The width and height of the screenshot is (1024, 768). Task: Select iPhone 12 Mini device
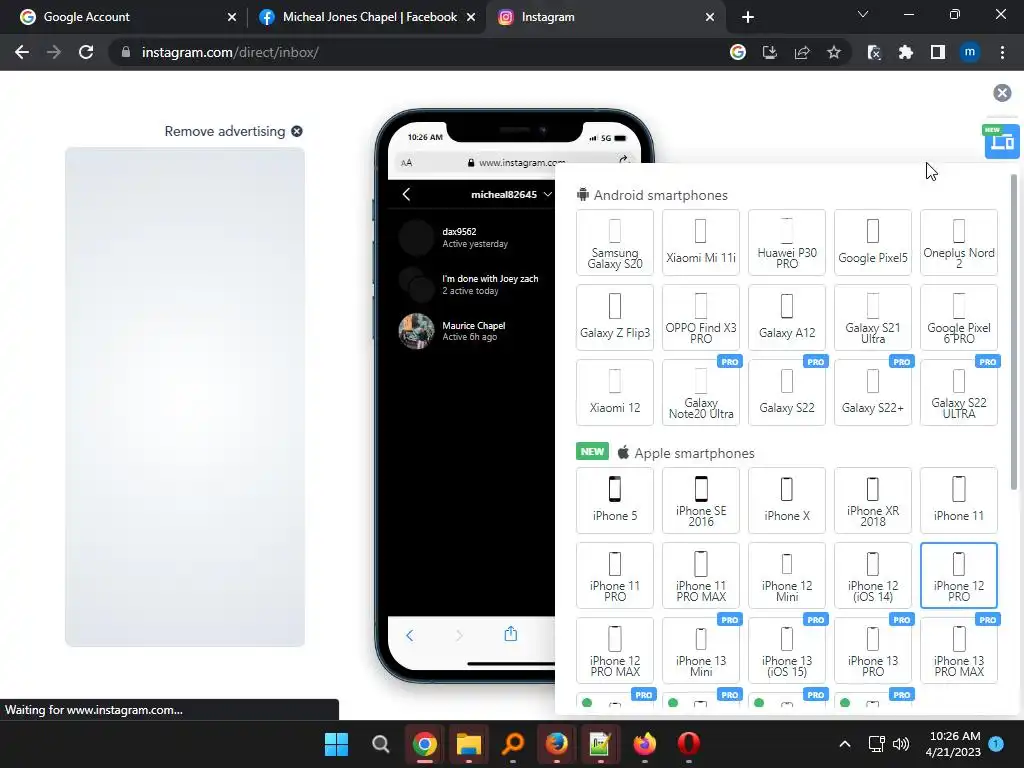787,575
